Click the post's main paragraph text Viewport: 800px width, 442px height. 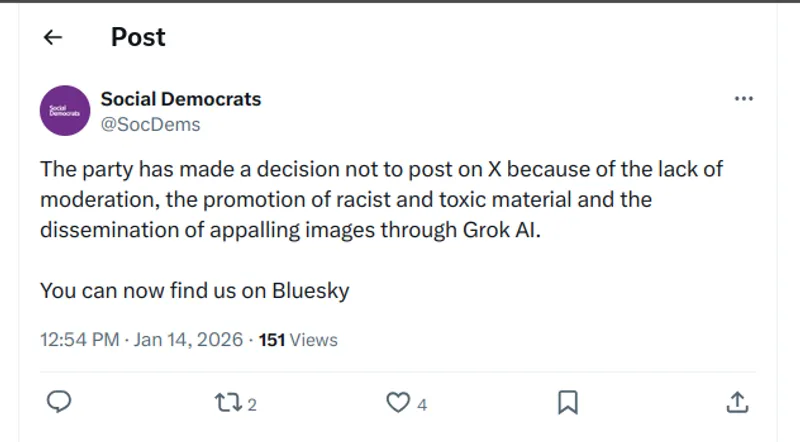[380, 199]
